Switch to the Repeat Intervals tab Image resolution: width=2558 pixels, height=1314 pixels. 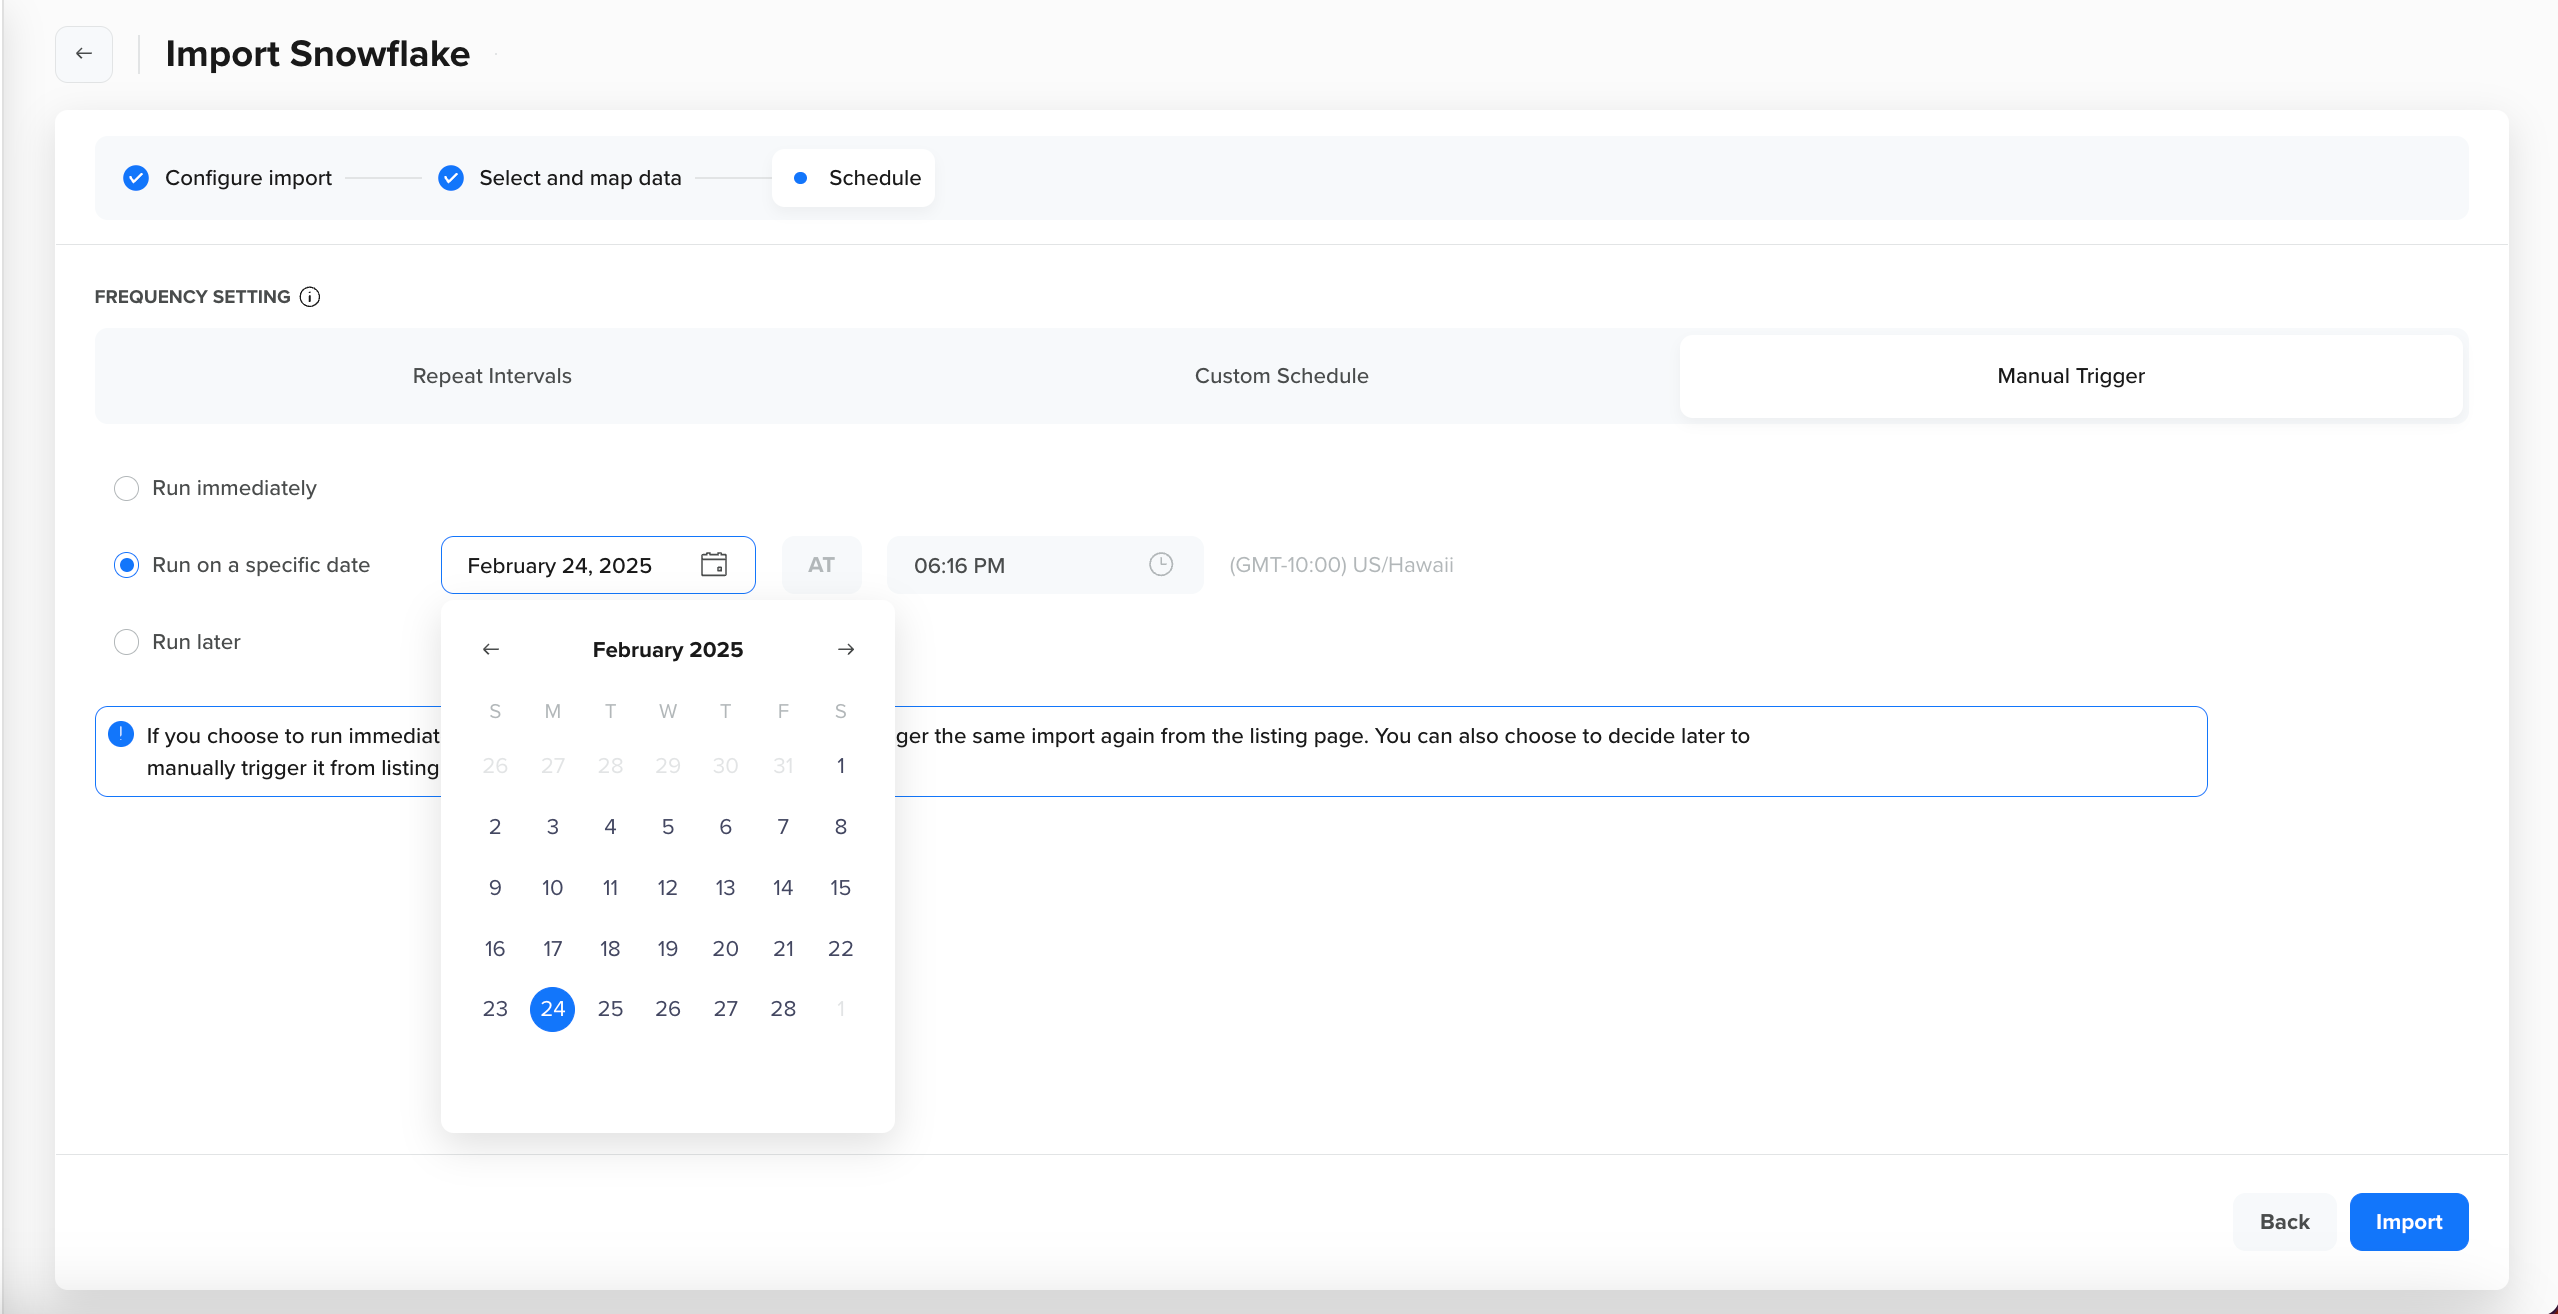coord(491,375)
